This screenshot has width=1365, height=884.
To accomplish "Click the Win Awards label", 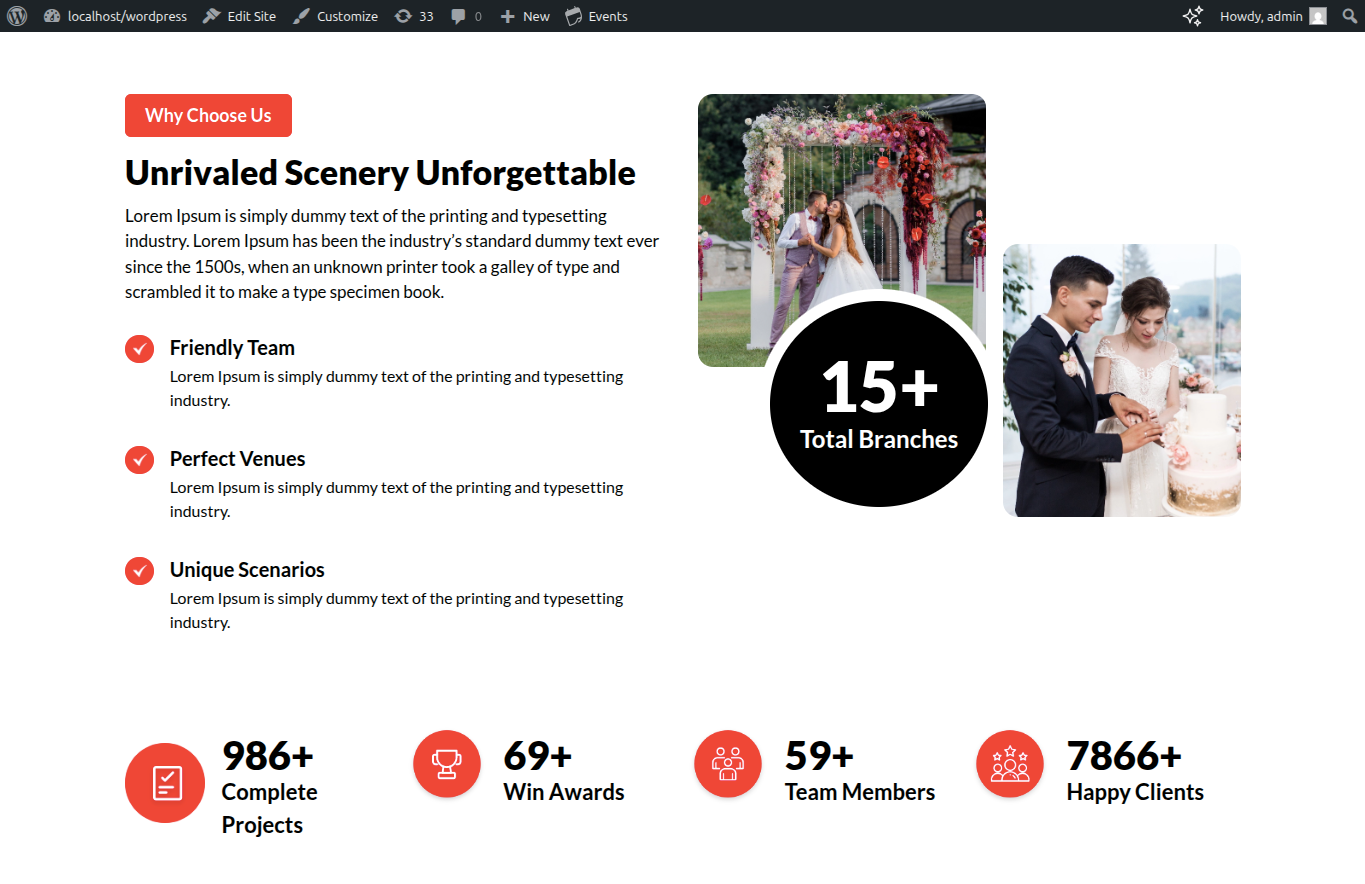I will point(564,792).
